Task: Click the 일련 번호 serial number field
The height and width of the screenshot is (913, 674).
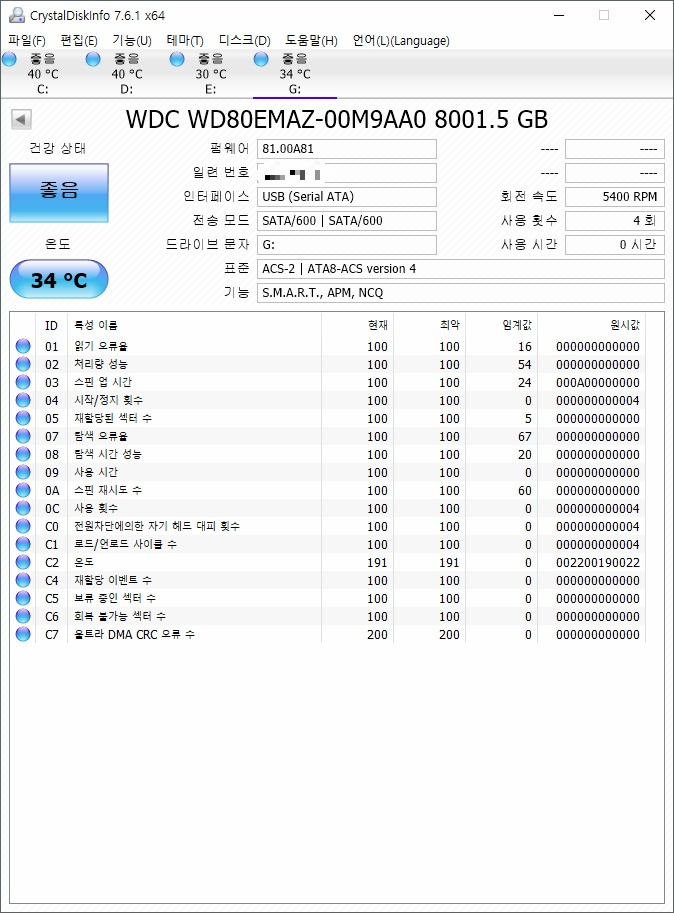Action: (347, 173)
